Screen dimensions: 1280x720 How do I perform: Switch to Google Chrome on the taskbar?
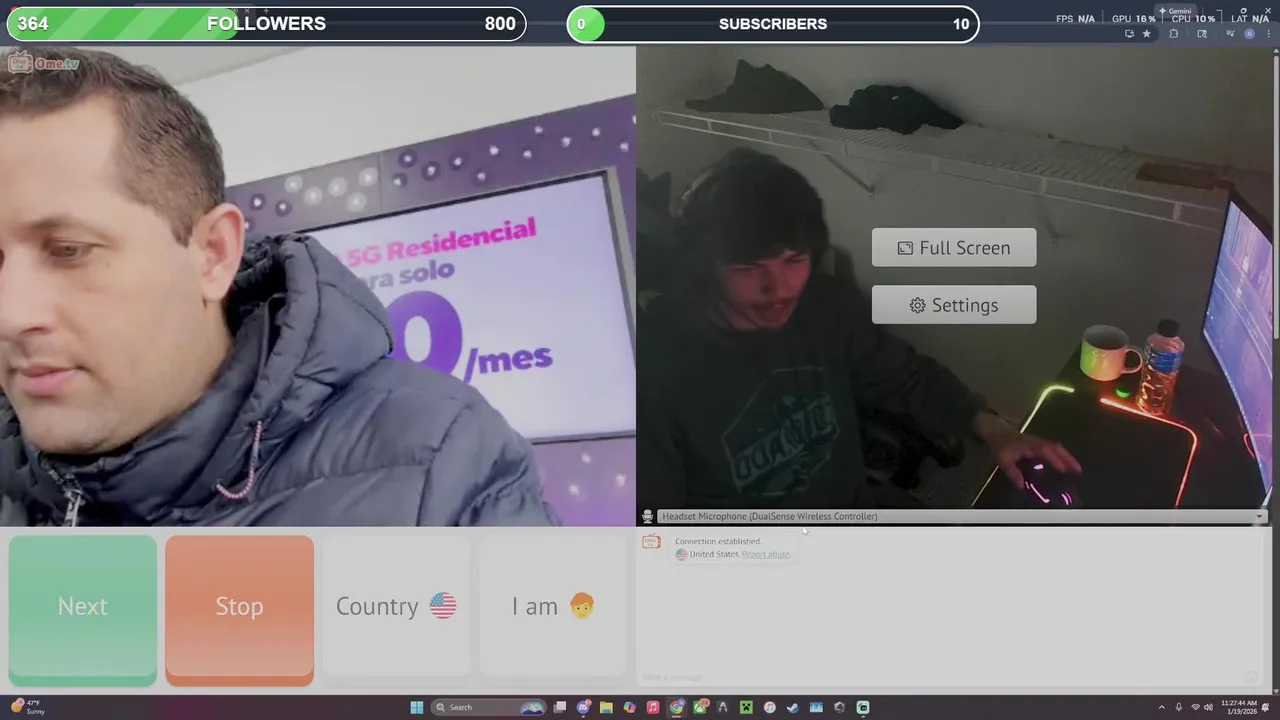click(677, 707)
